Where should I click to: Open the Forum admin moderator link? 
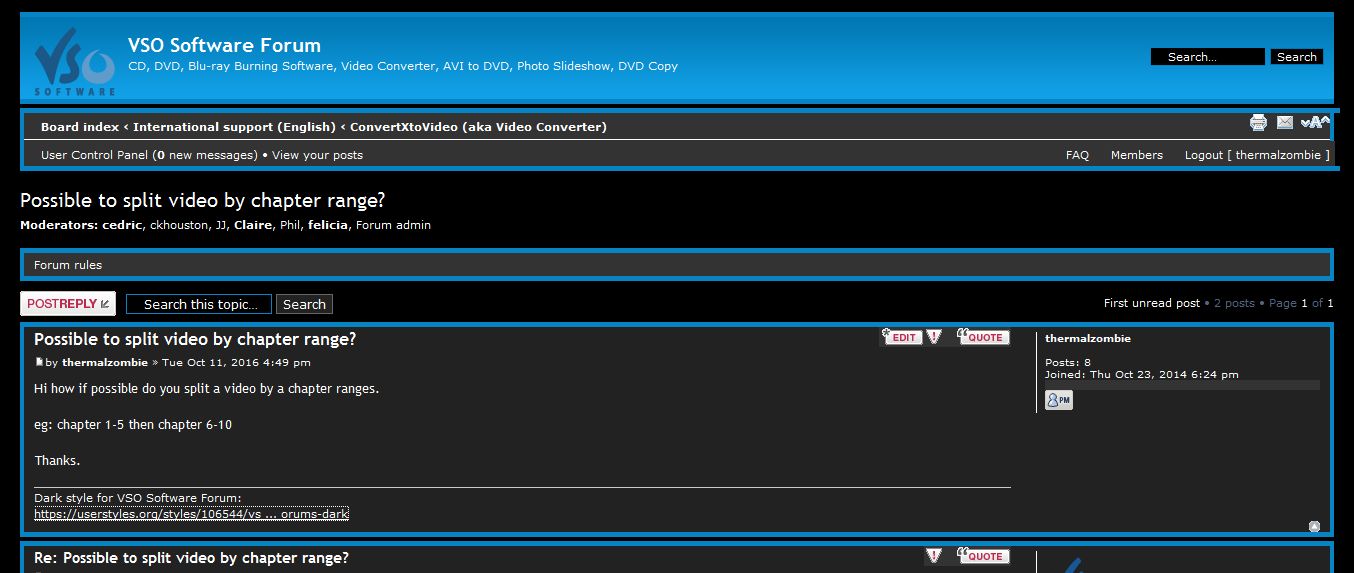(393, 225)
